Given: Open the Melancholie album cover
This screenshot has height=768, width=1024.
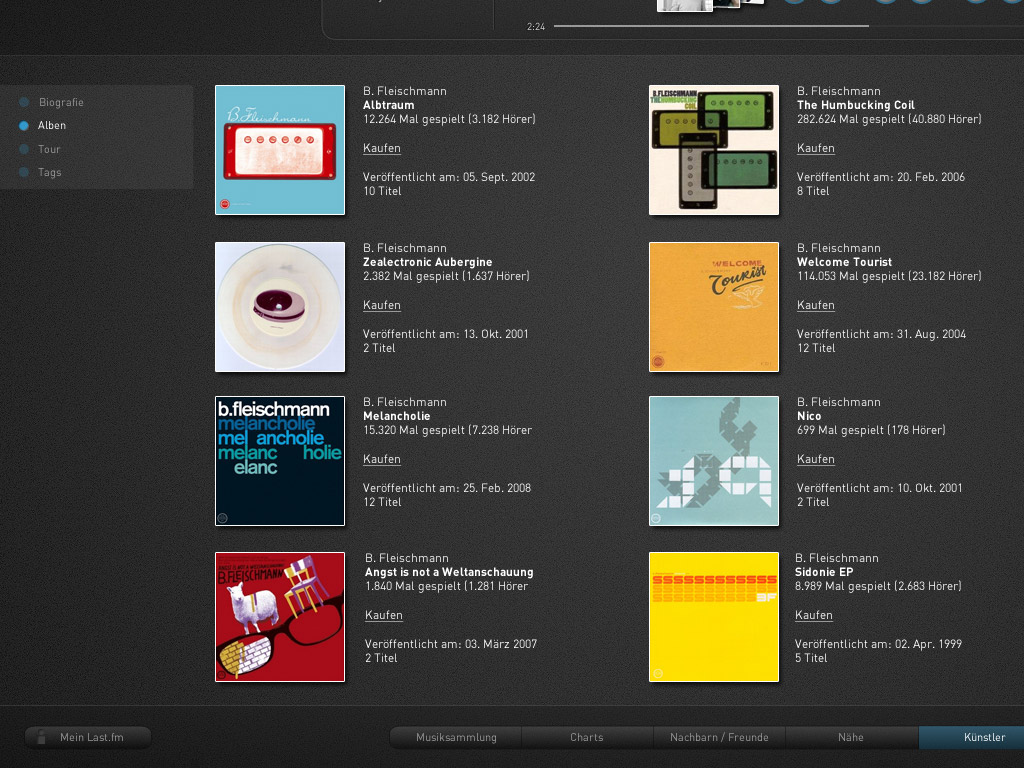Looking at the screenshot, I should pos(280,461).
